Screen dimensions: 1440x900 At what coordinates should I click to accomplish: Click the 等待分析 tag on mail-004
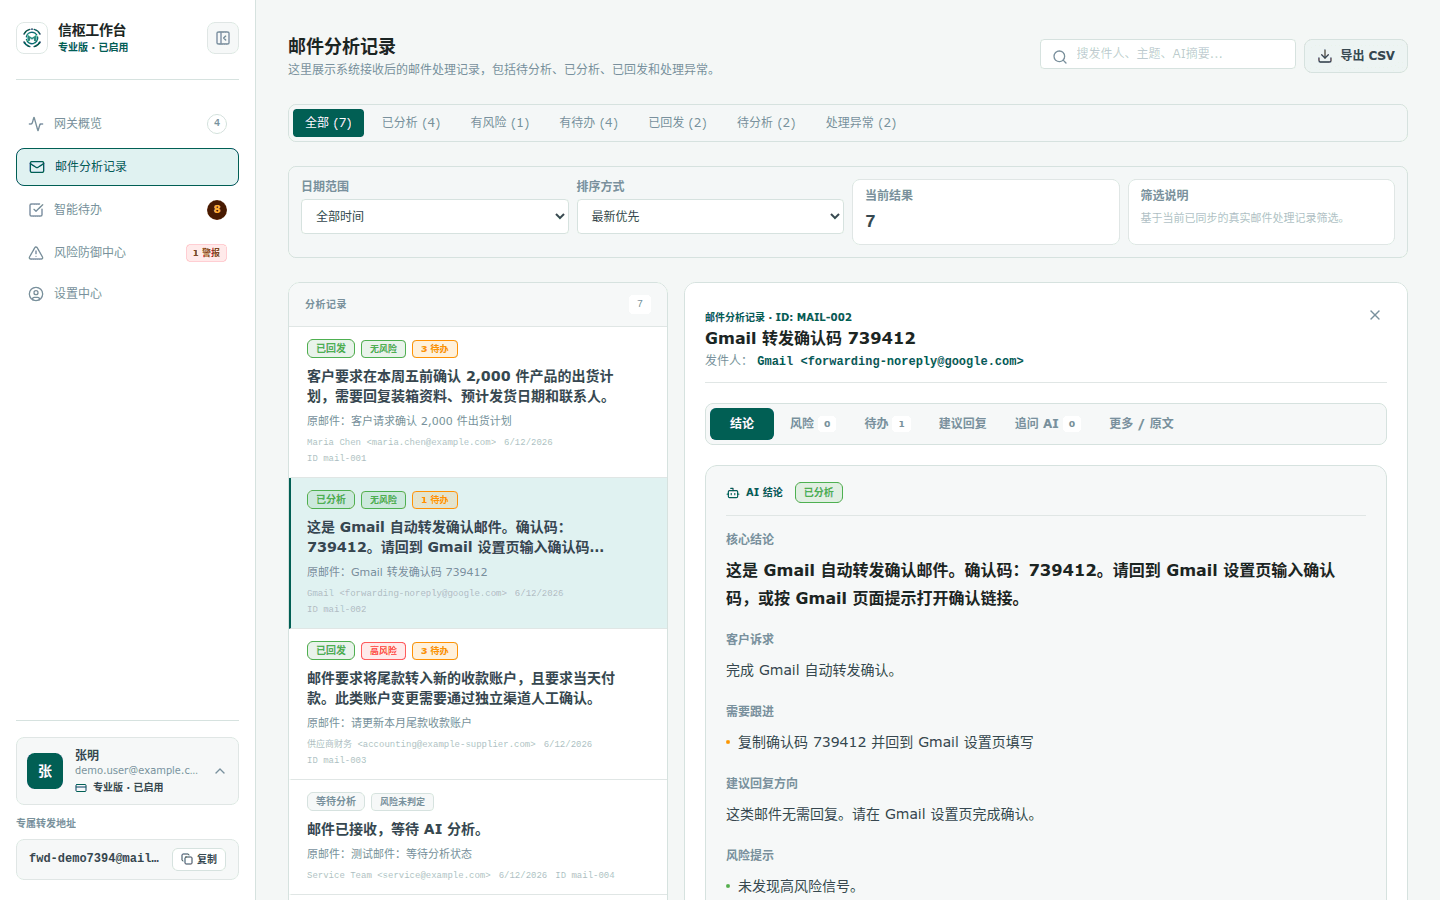(336, 802)
